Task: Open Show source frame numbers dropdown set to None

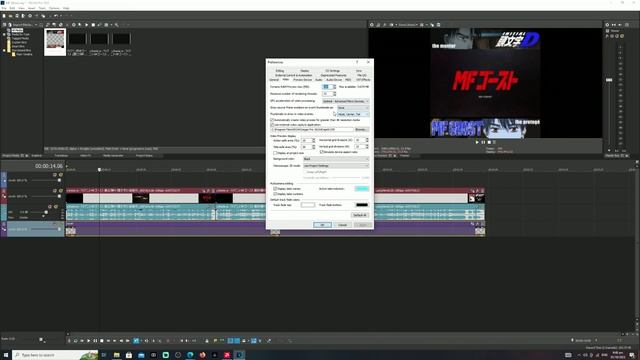Action: click(x=353, y=108)
